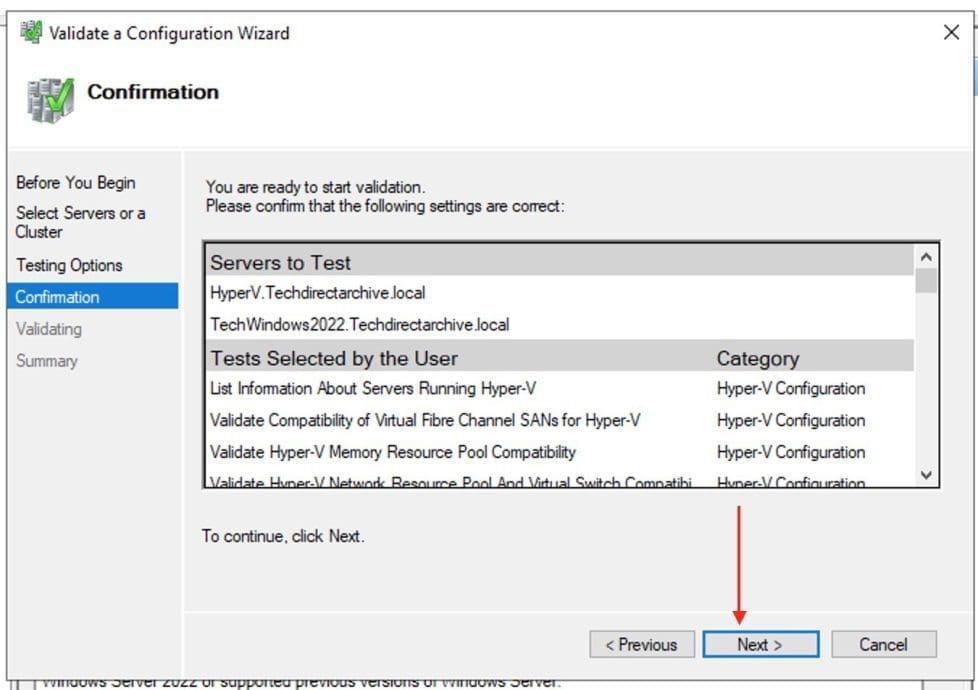Select the HyperV.Techdirectarchive.local server entry
The width and height of the screenshot is (978, 690).
(317, 293)
